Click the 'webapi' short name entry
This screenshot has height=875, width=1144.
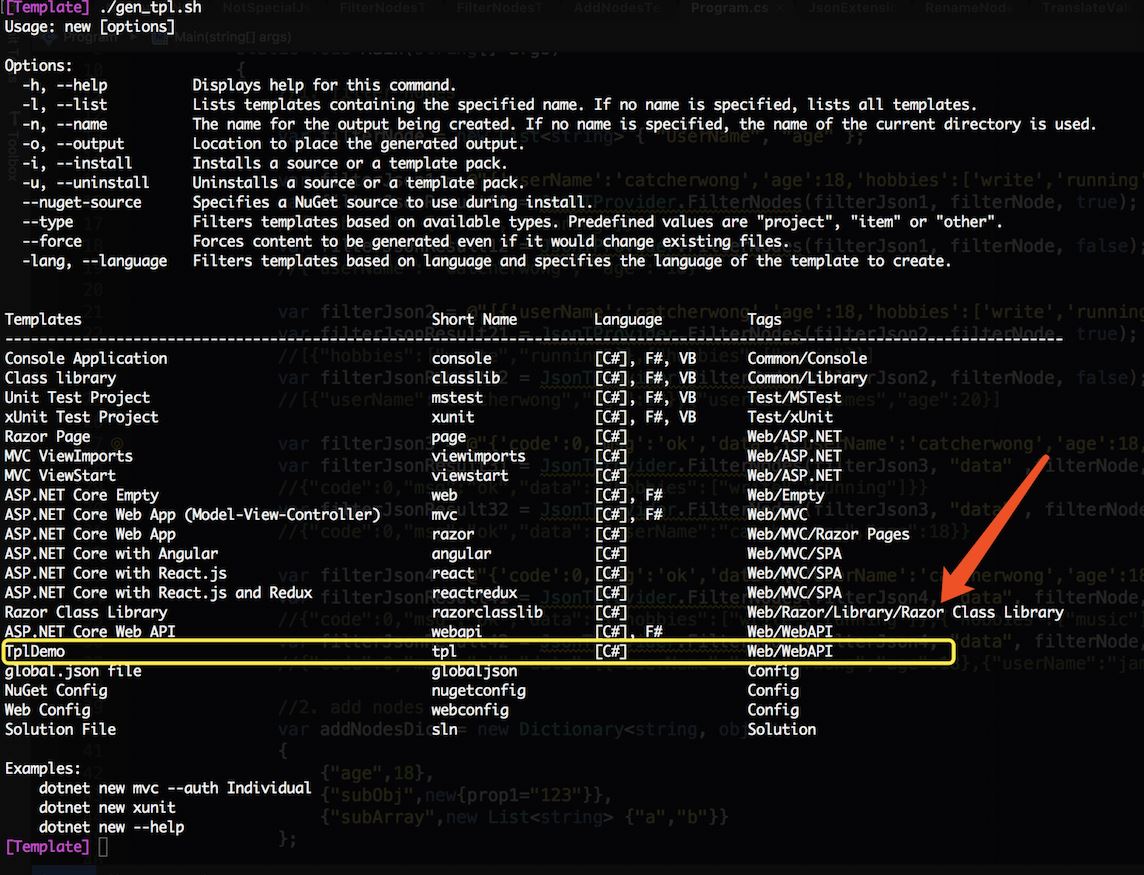click(457, 632)
